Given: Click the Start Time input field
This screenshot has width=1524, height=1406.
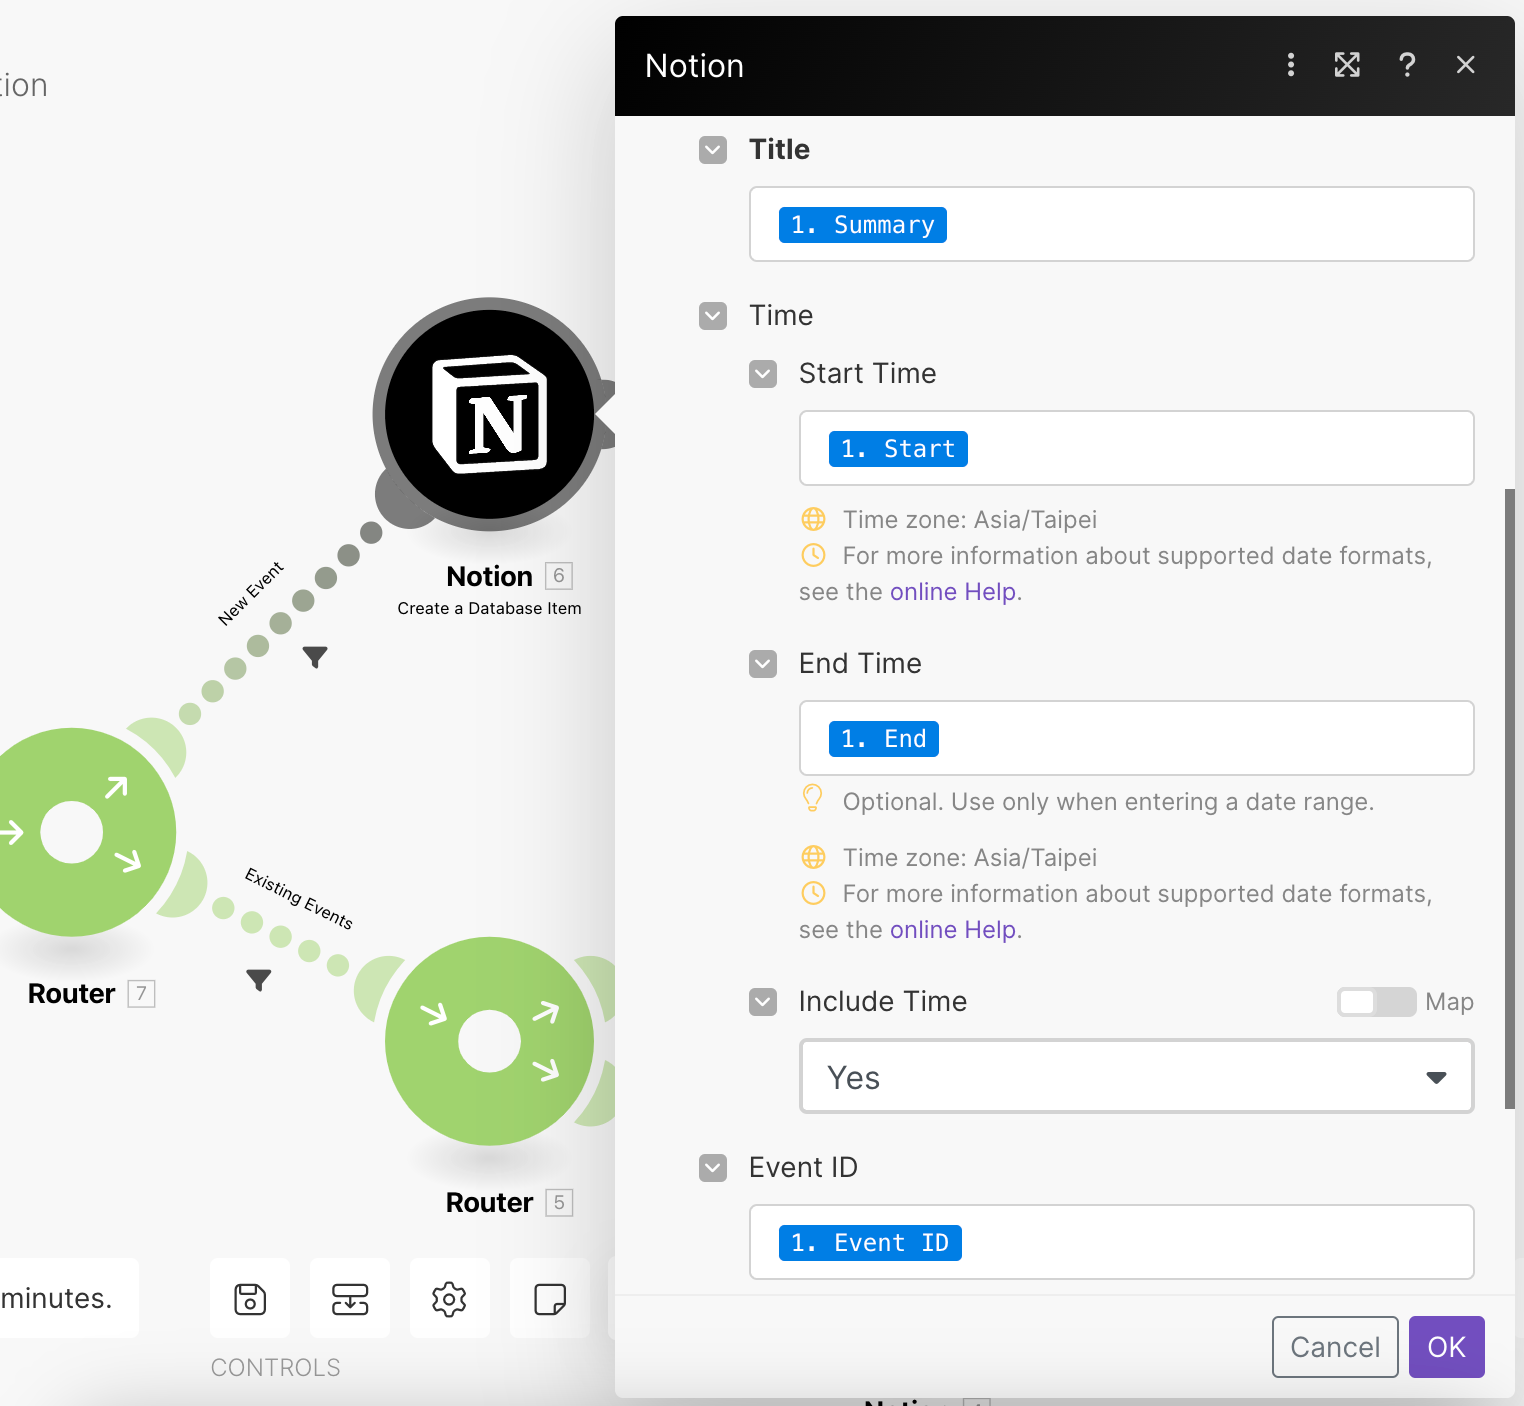Looking at the screenshot, I should coord(1136,448).
